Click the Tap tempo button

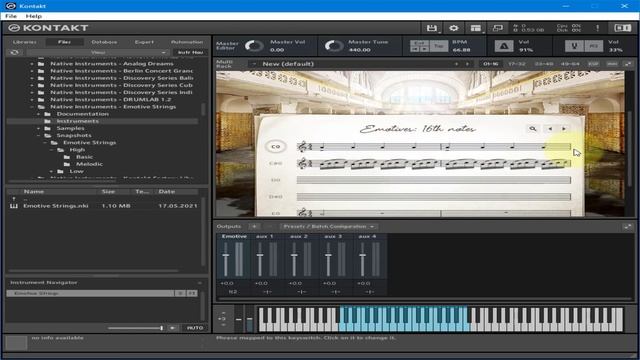point(439,46)
